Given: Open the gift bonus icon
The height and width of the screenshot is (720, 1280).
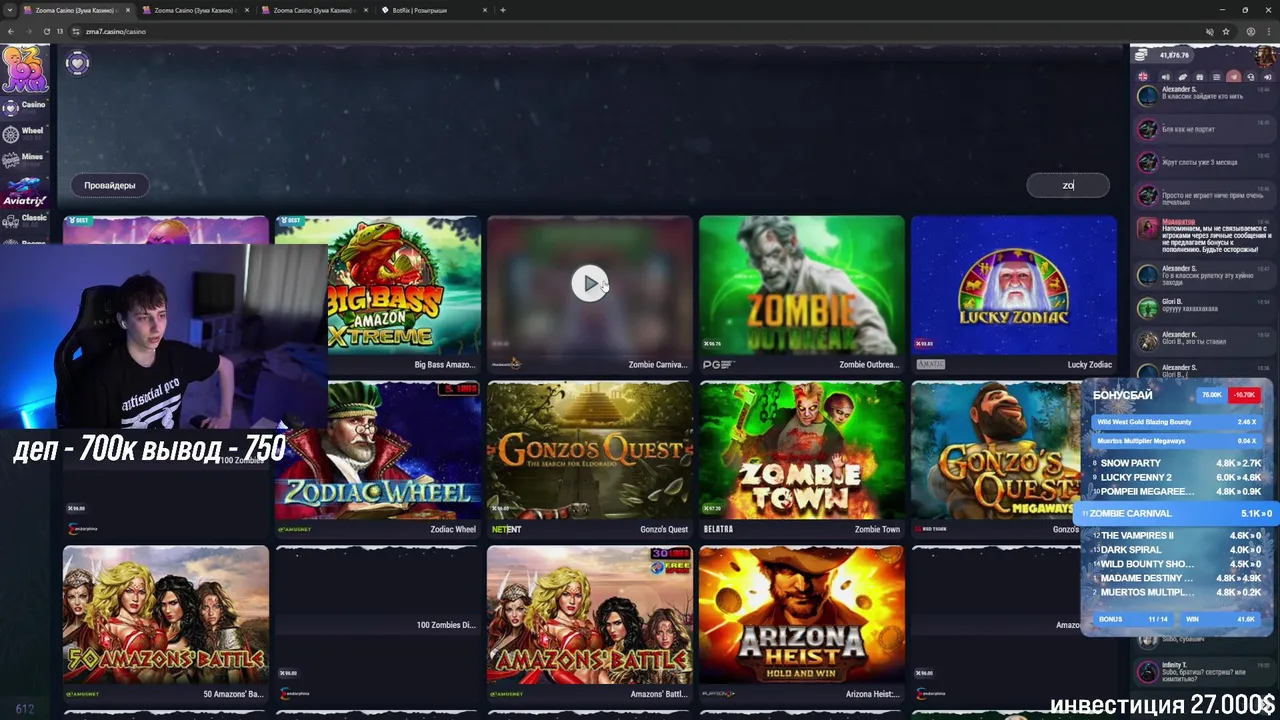Looking at the screenshot, I should 1200,77.
